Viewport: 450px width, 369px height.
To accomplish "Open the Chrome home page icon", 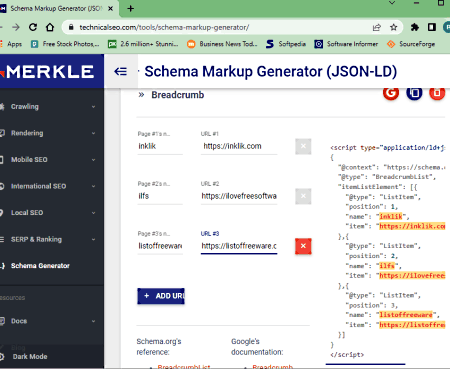I will click(50, 27).
